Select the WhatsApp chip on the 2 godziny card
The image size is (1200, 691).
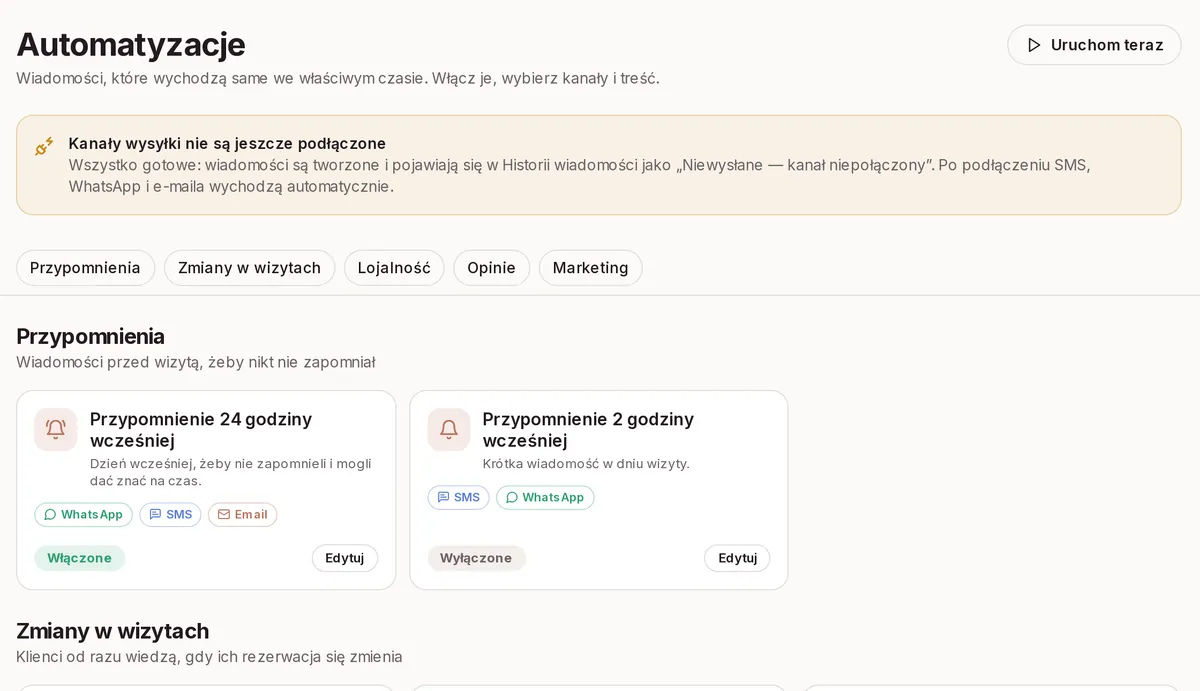click(x=545, y=497)
